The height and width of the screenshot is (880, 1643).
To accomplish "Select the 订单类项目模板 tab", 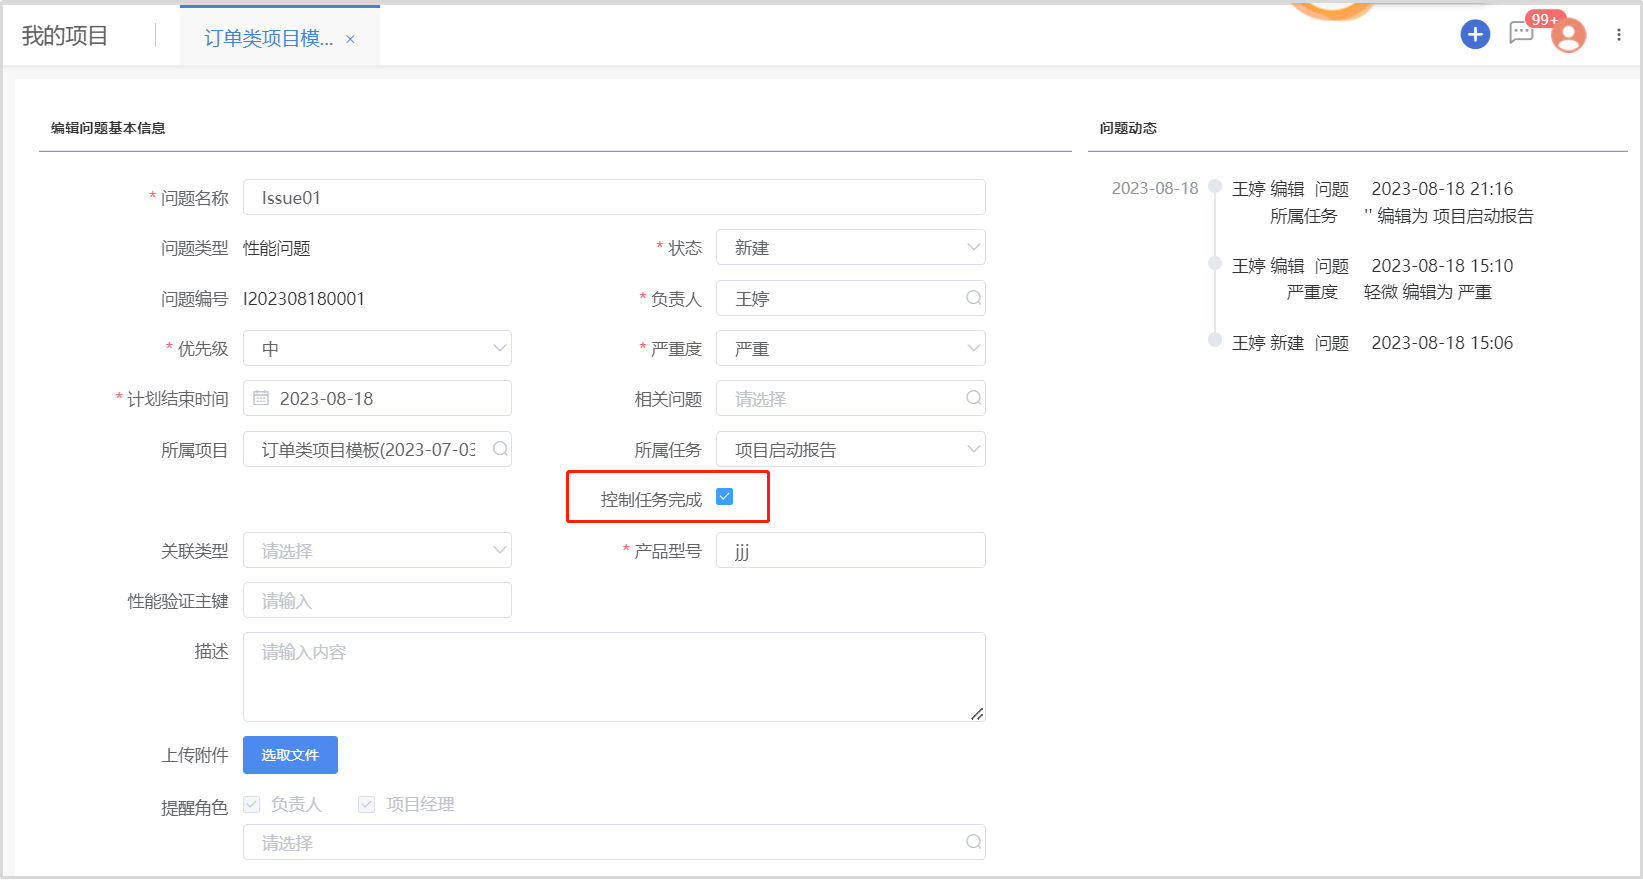I will coord(268,38).
